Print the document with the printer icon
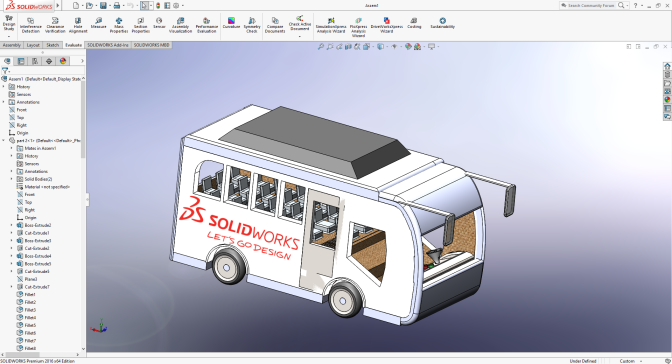The height and width of the screenshot is (364, 672). coord(117,6)
